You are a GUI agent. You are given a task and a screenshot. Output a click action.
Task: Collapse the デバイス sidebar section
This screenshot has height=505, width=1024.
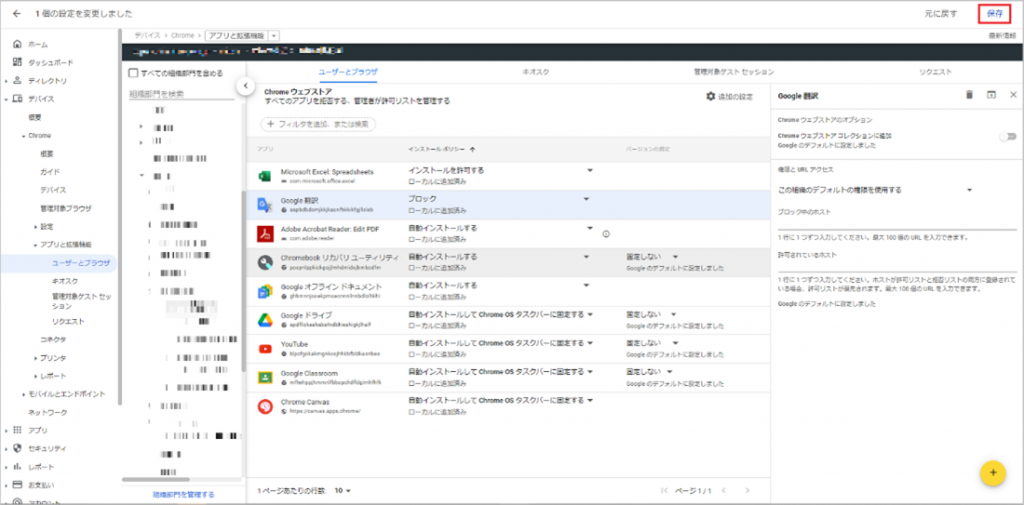tap(6, 99)
